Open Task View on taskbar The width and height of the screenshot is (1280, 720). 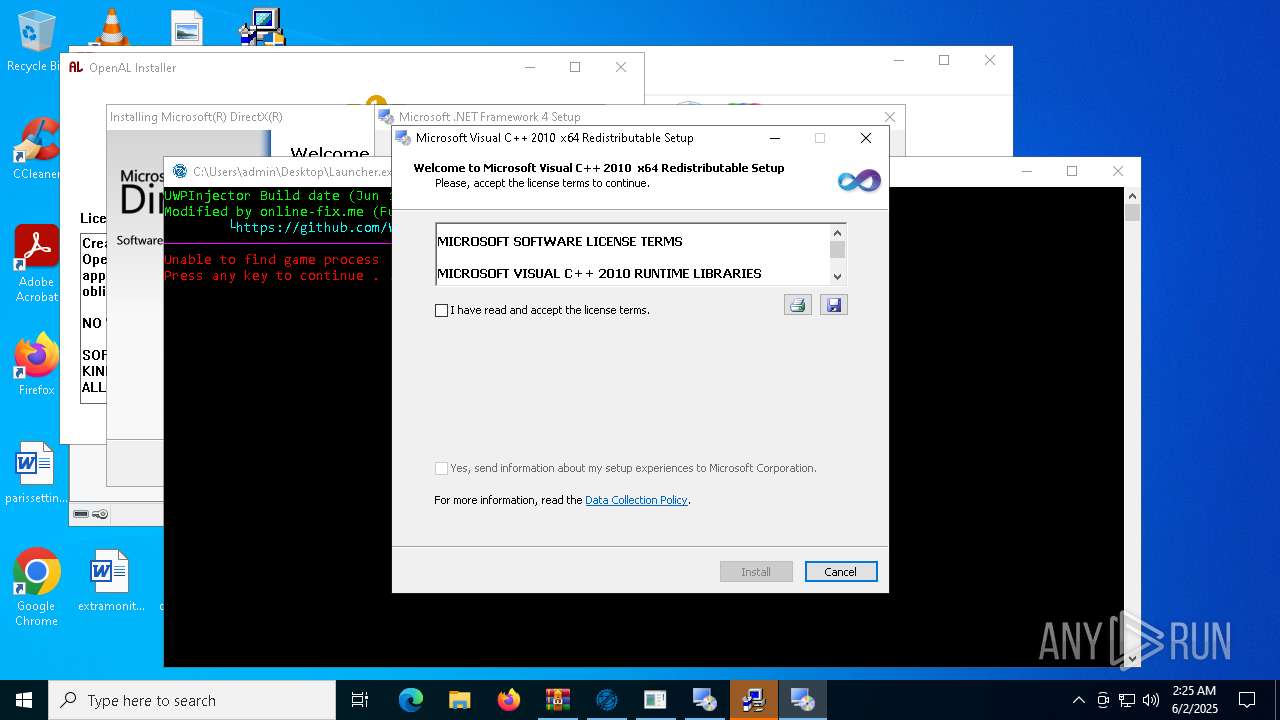coord(360,700)
